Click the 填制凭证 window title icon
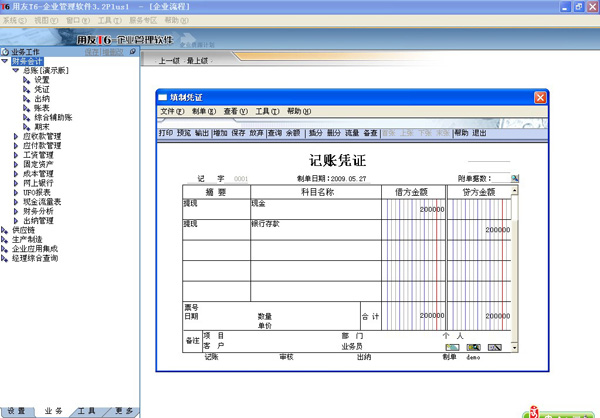Screen dimensions: 600x418 pos(163,97)
